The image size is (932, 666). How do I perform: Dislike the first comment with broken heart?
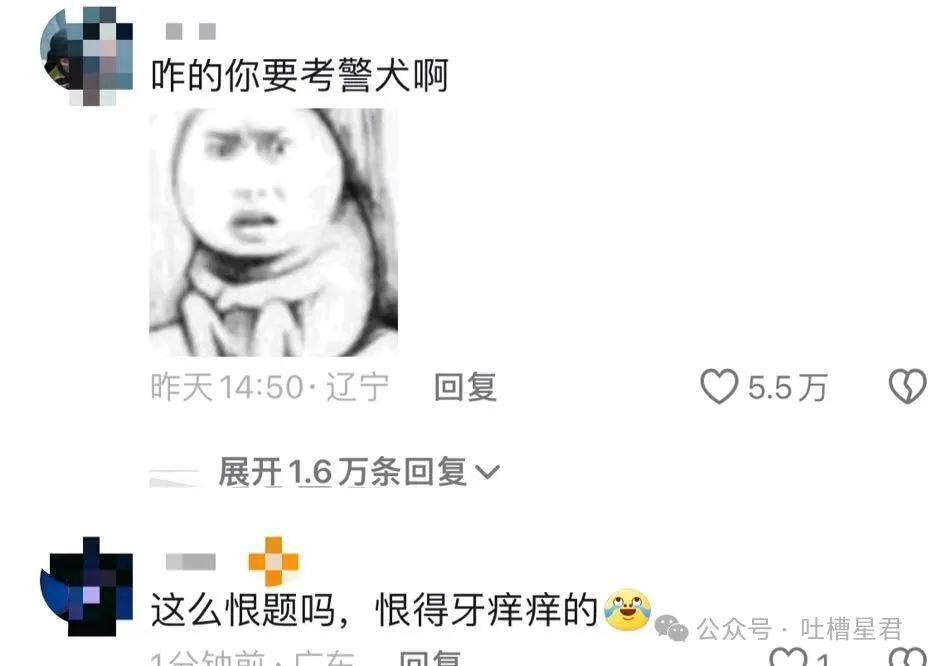pos(908,387)
